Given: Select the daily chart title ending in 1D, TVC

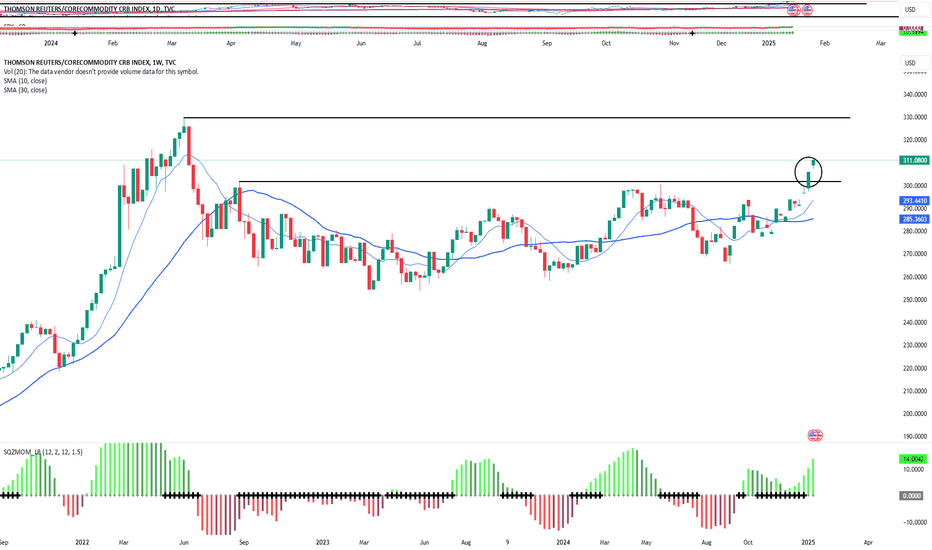Looking at the screenshot, I should pos(90,10).
